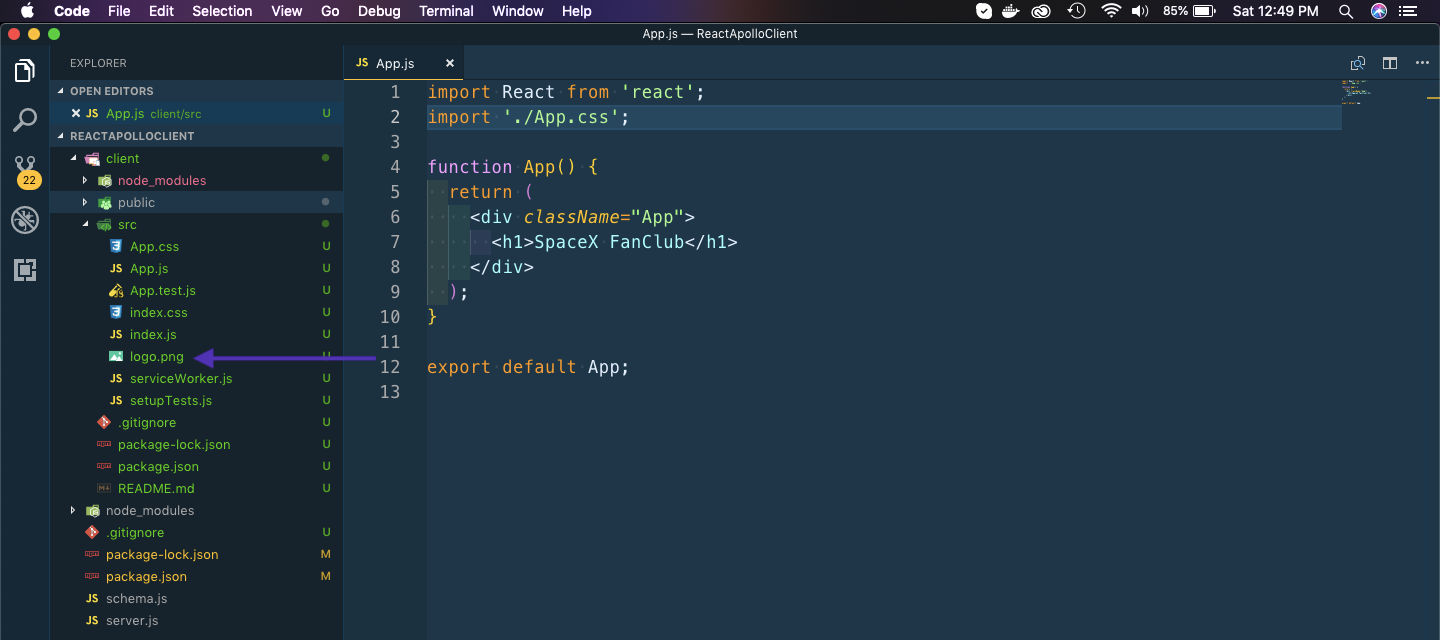Image resolution: width=1440 pixels, height=640 pixels.
Task: Close the App.js editor tab
Action: (450, 63)
